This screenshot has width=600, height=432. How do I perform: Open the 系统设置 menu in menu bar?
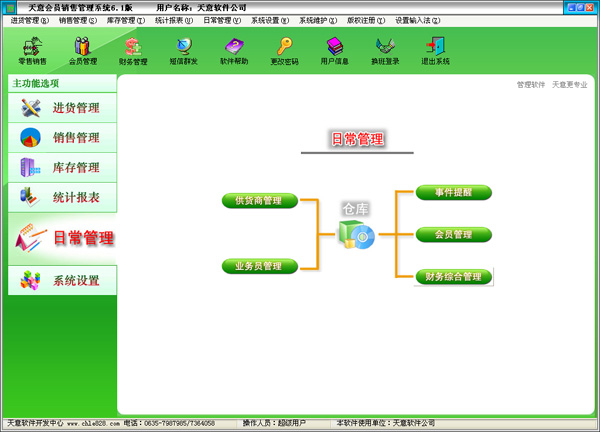270,20
